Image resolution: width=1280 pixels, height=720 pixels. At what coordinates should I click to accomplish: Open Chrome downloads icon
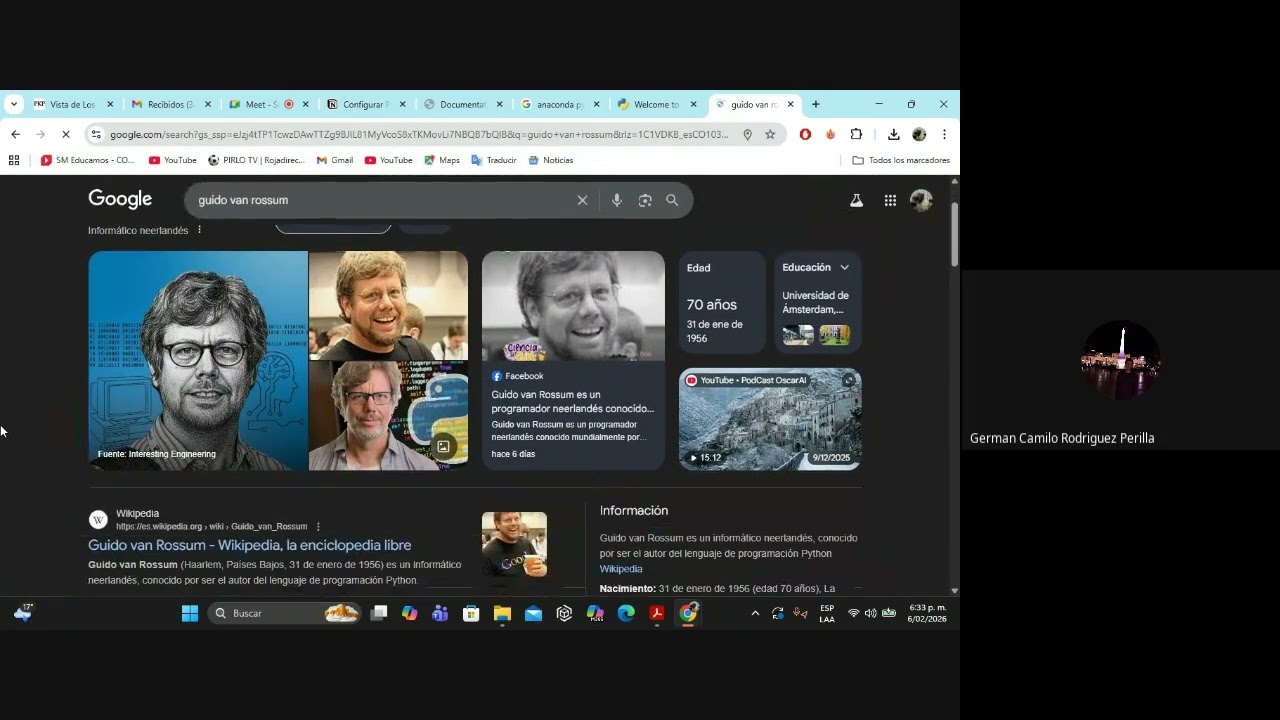tap(894, 134)
